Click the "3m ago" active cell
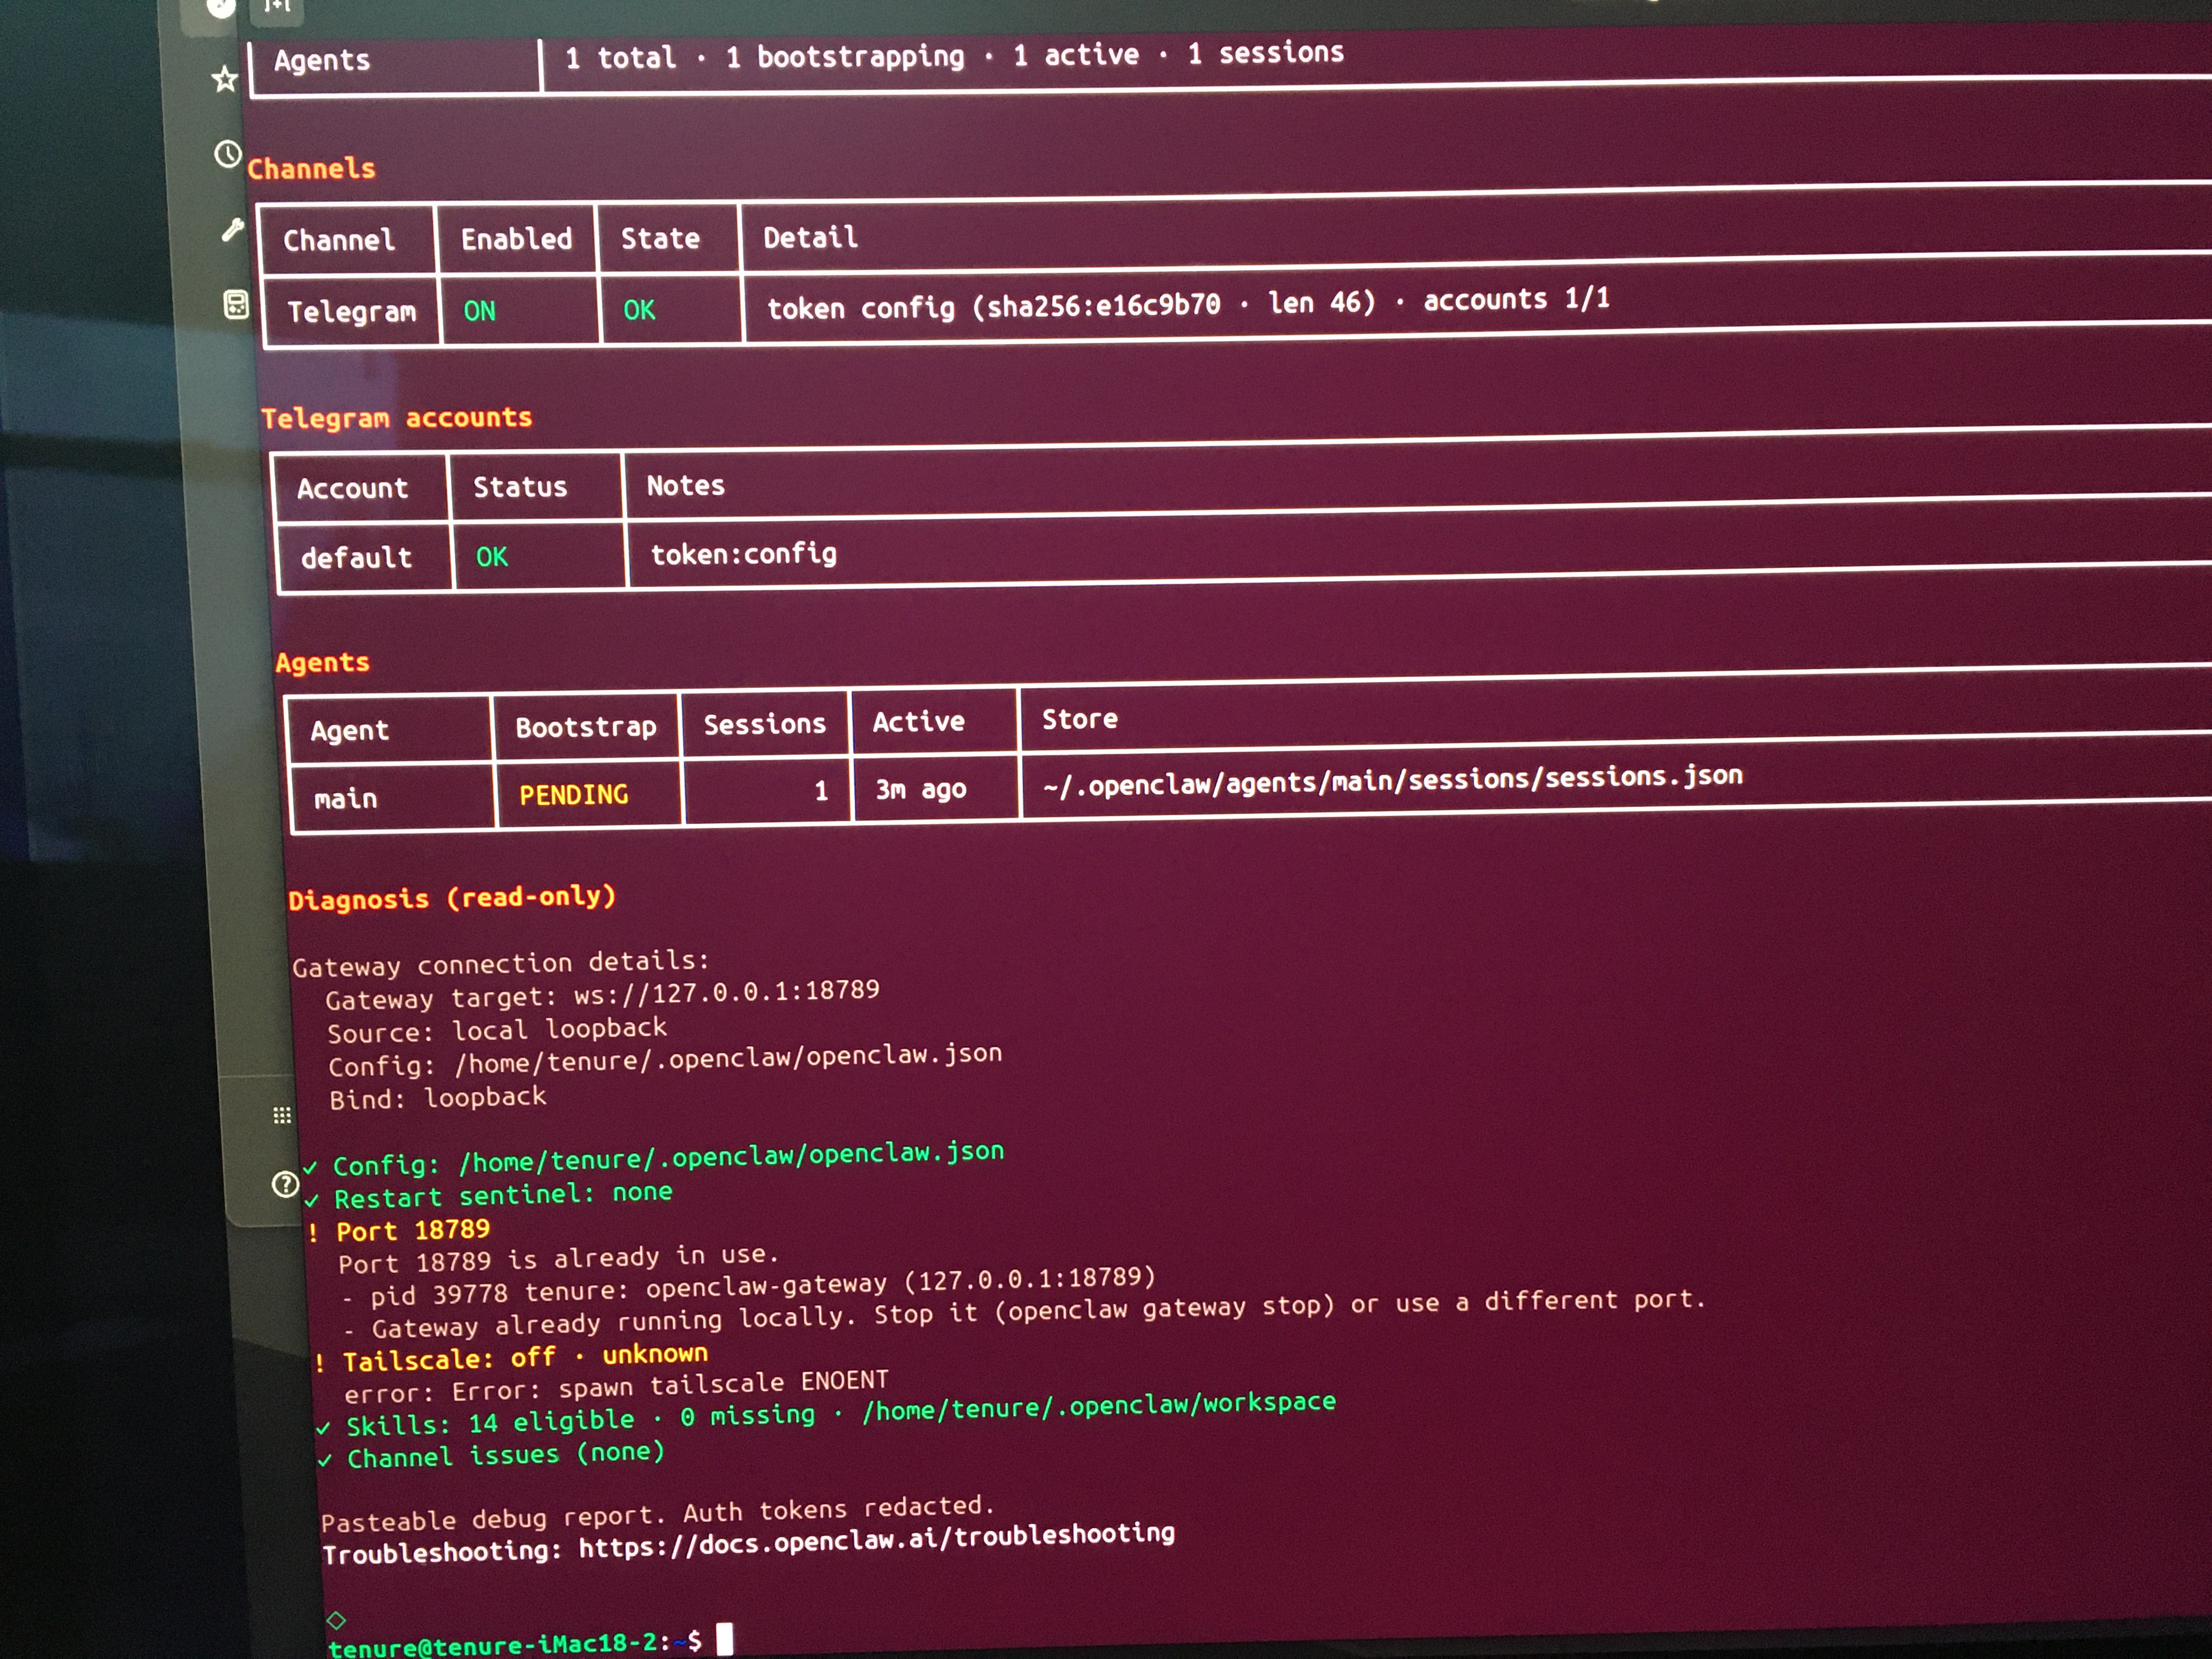 [x=921, y=790]
